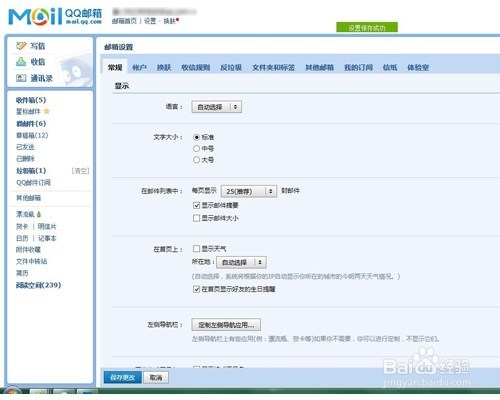Screen dimensions: 500x400
Task: Open the 漂流瓶 sidebar link
Action: [25, 214]
